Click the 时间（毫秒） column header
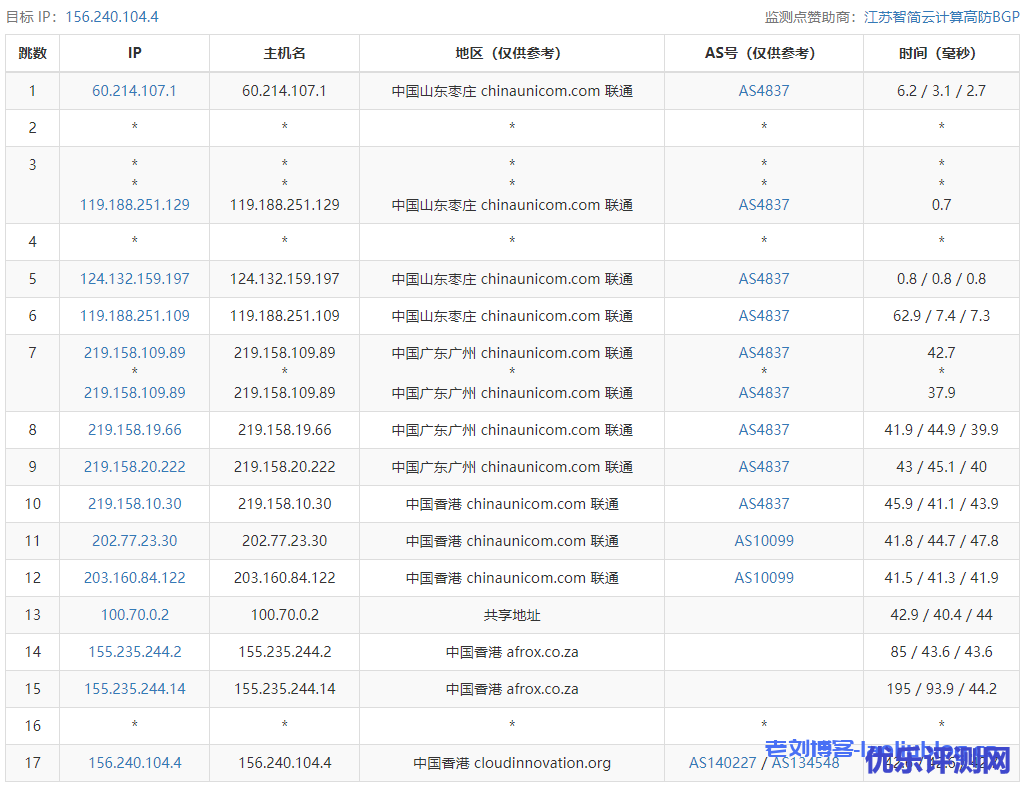Viewport: 1024px width, 787px height. (941, 54)
